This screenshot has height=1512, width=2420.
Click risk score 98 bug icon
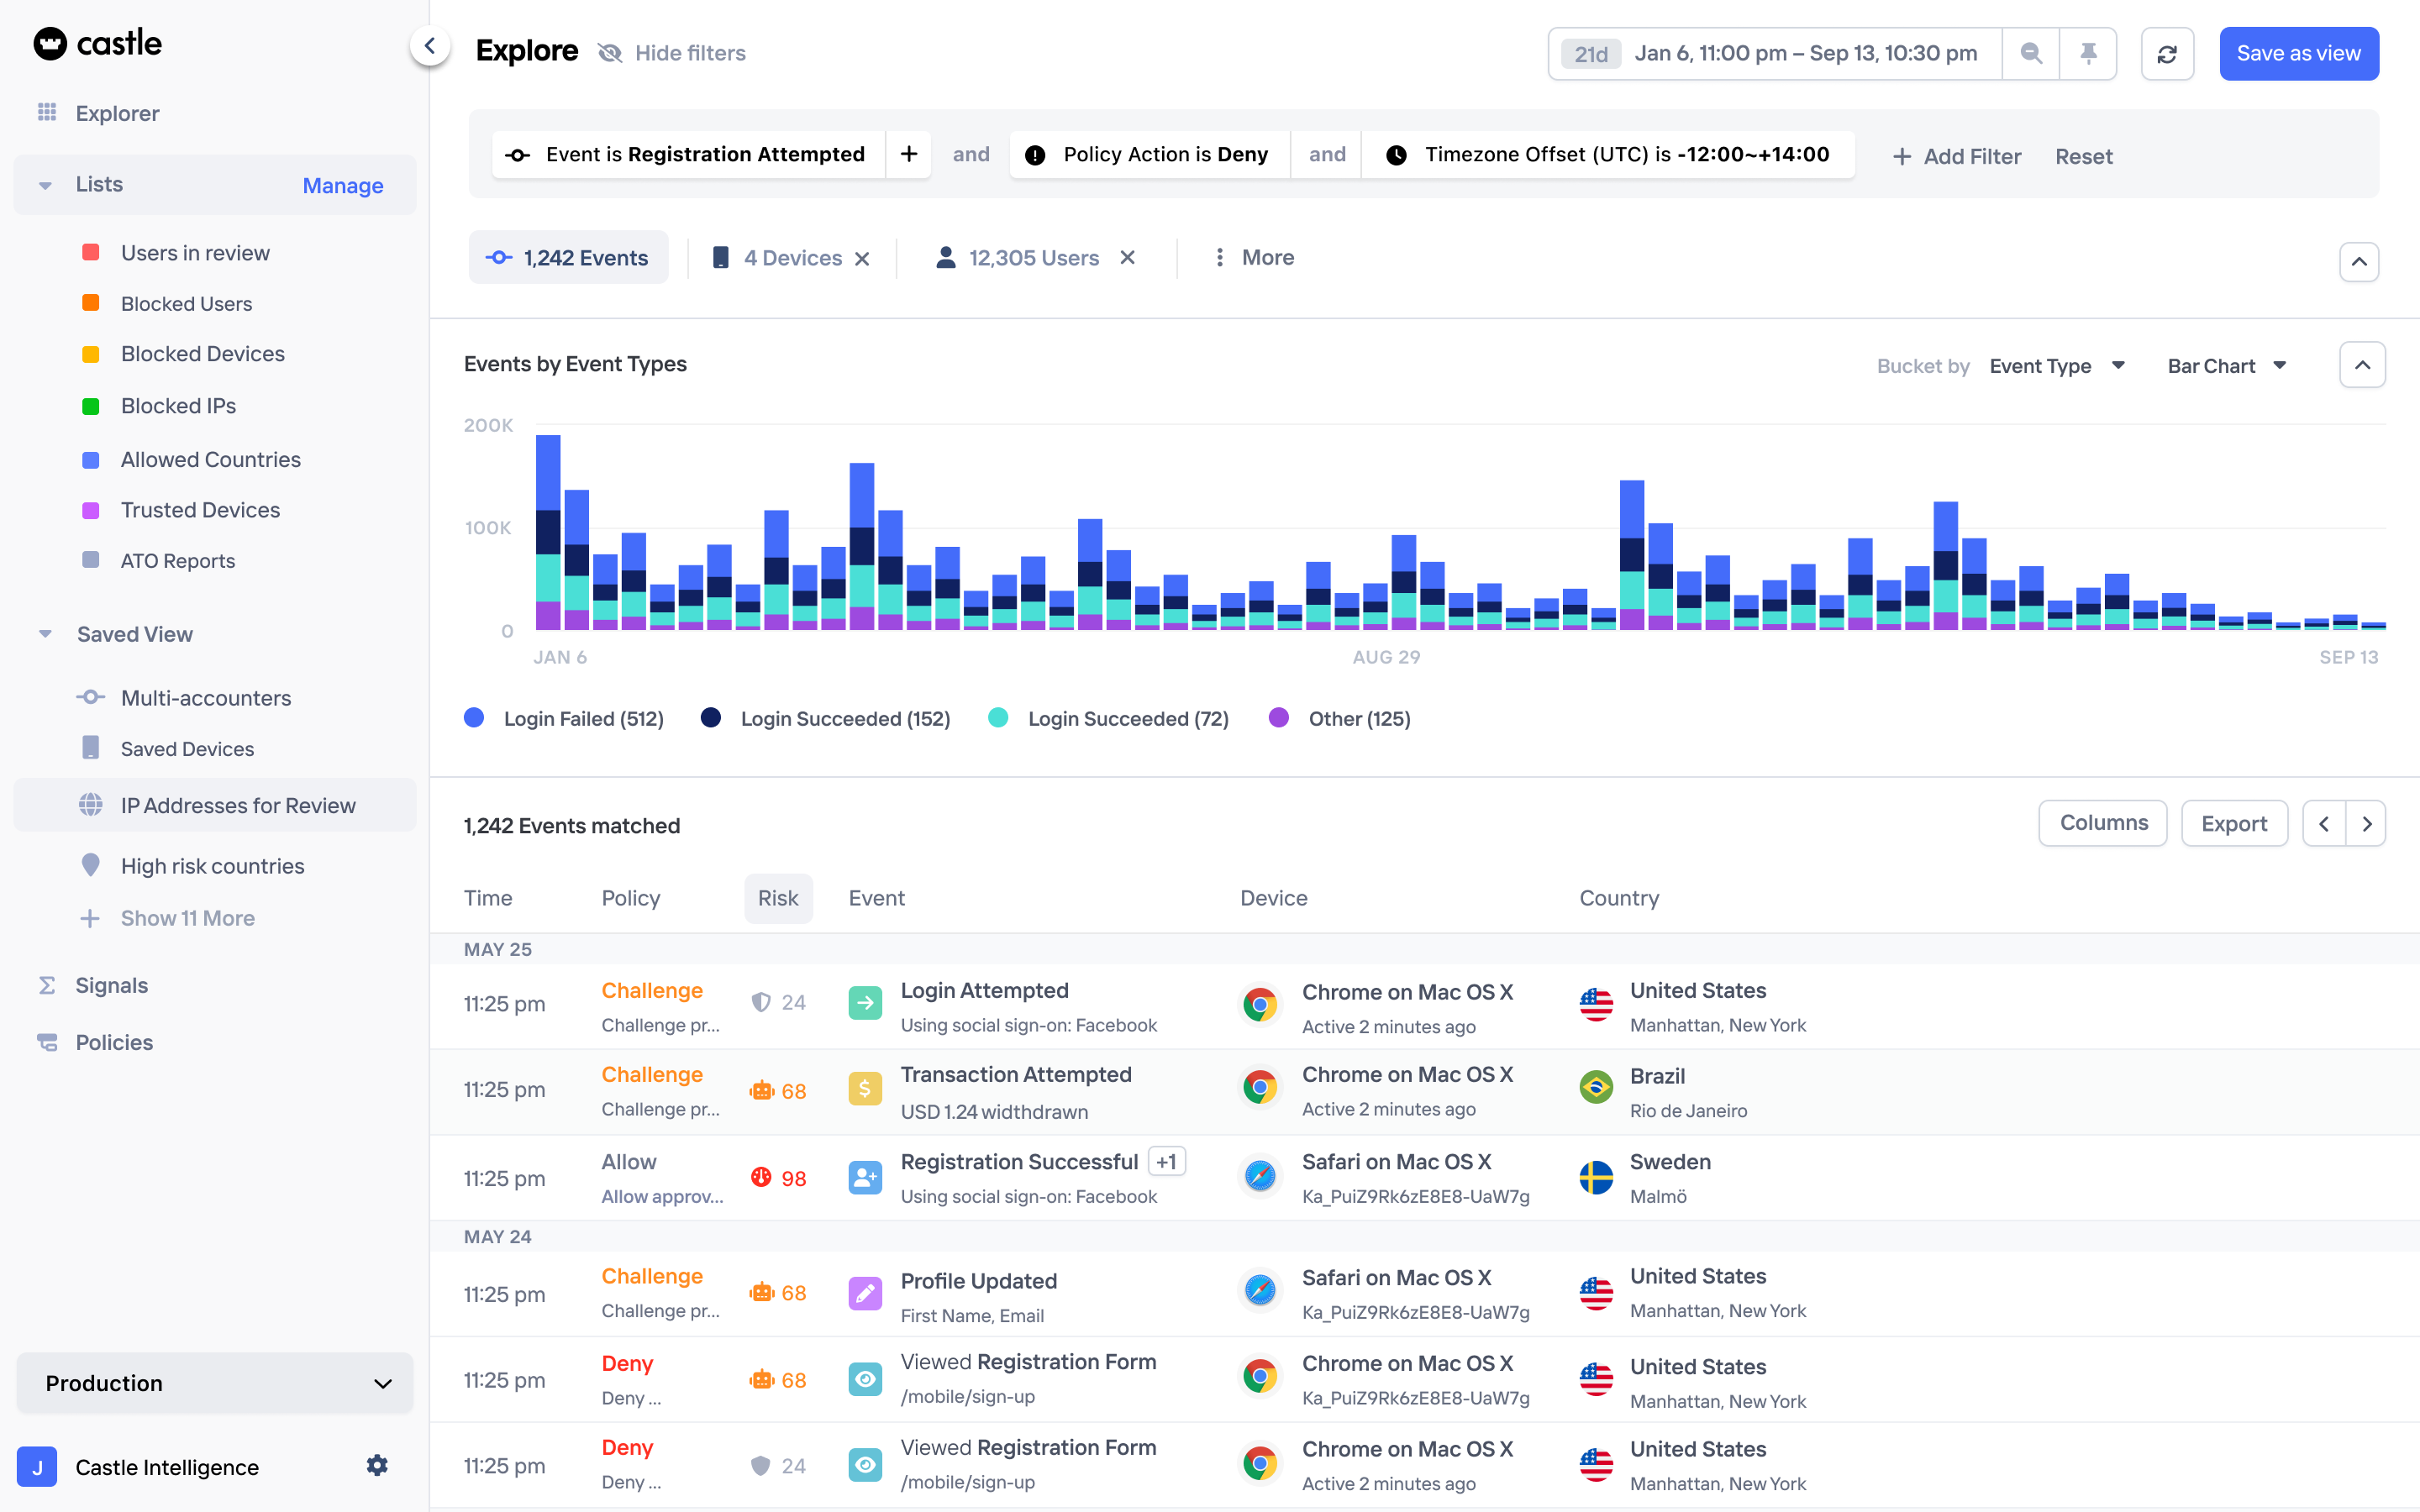761,1177
